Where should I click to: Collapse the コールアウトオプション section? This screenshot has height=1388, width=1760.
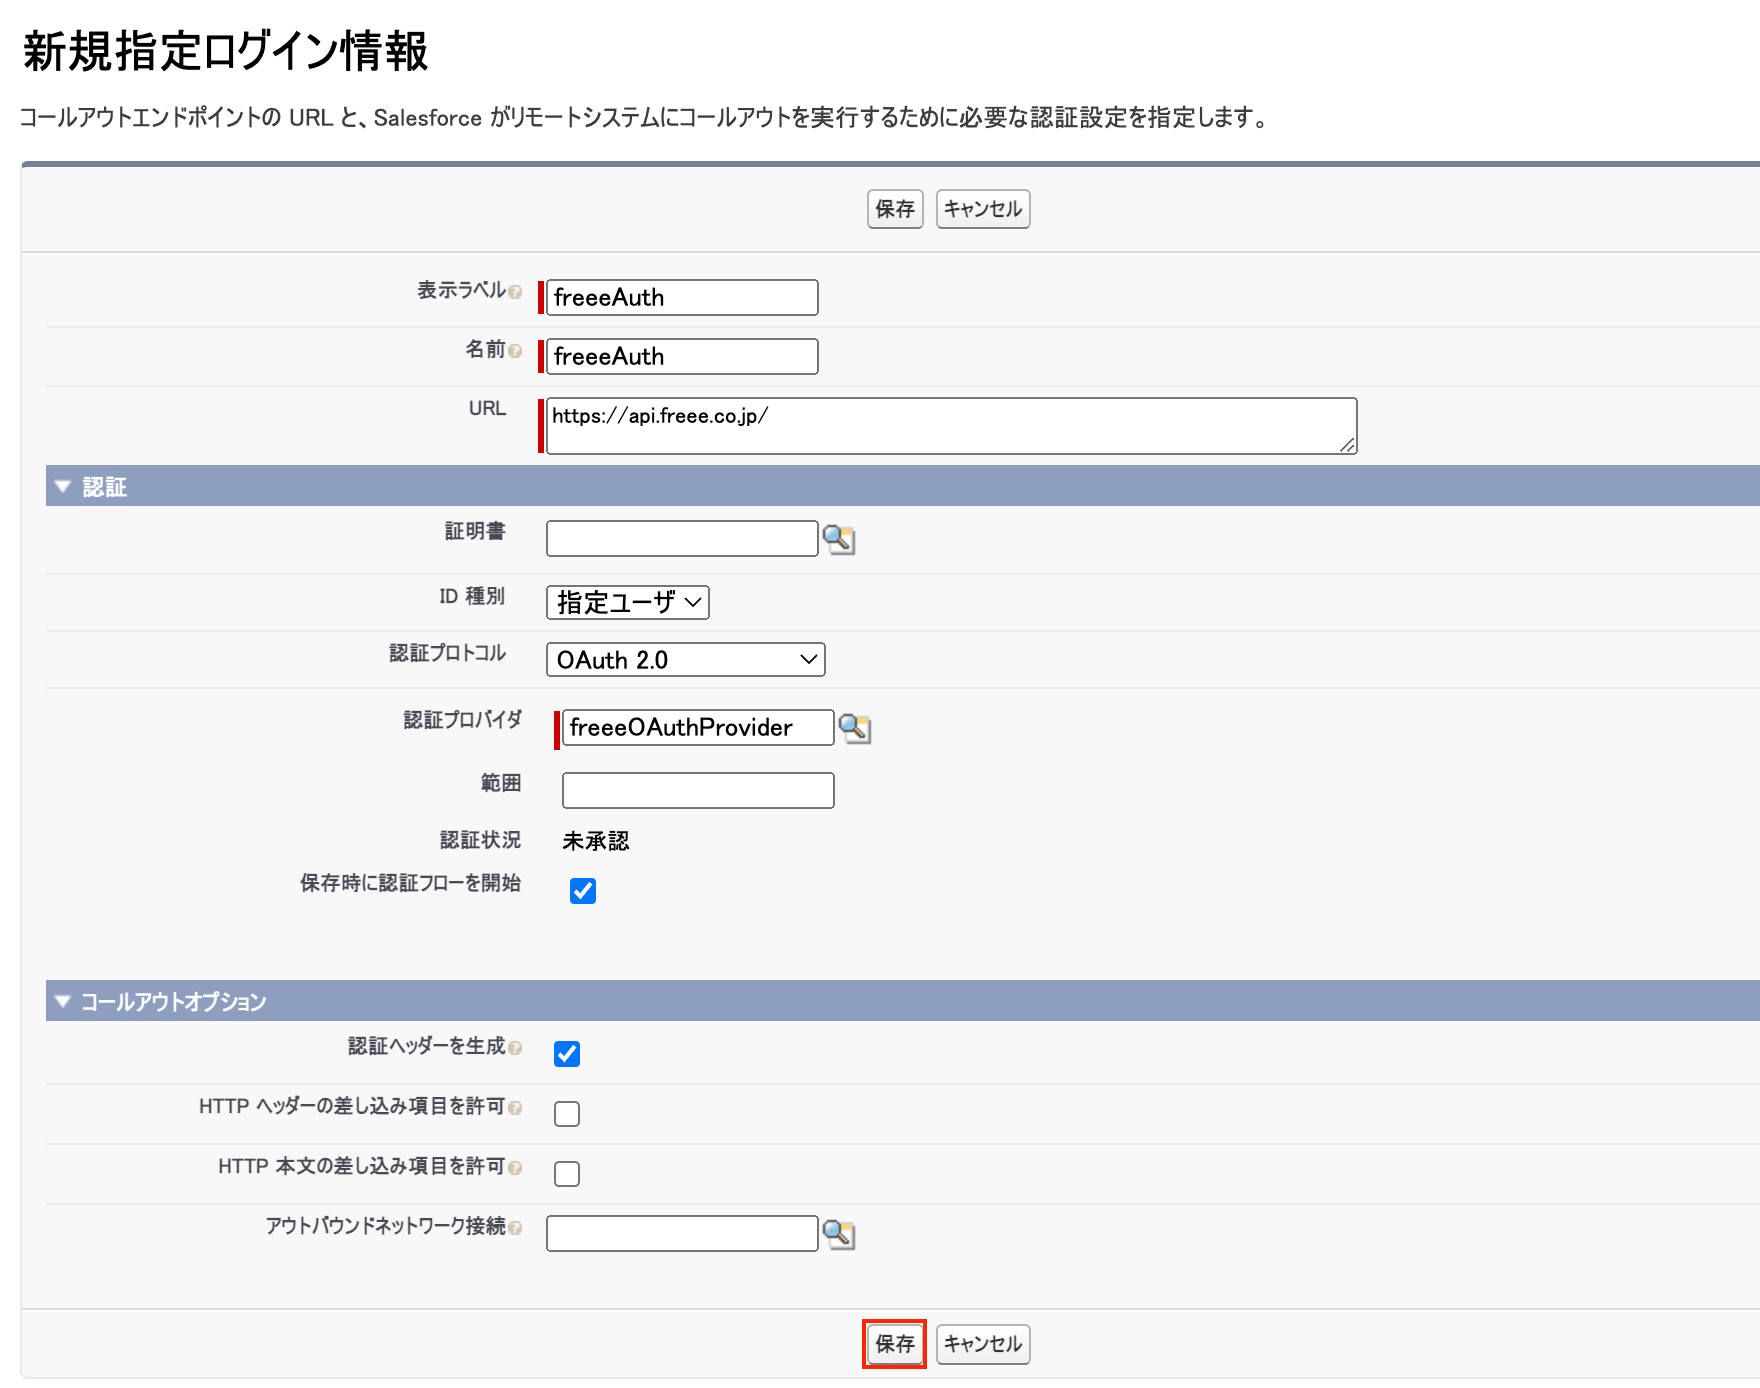pos(63,1002)
